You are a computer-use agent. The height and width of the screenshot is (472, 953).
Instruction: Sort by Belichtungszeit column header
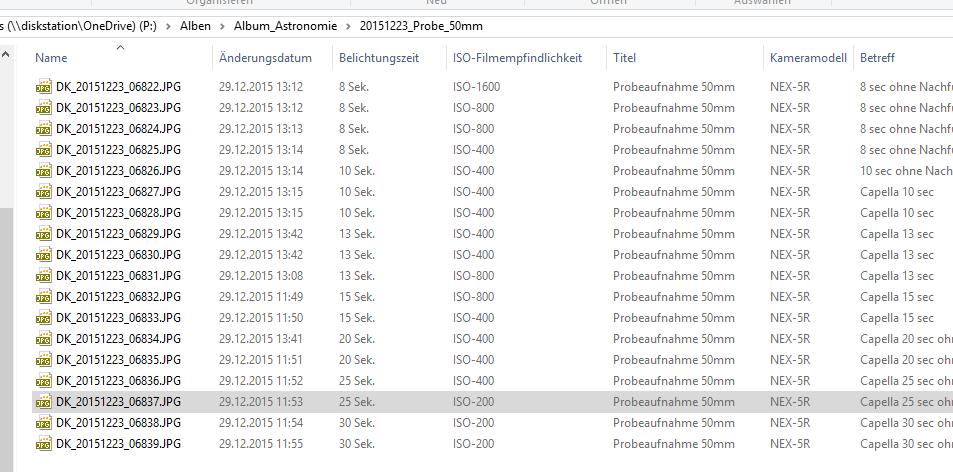(378, 58)
